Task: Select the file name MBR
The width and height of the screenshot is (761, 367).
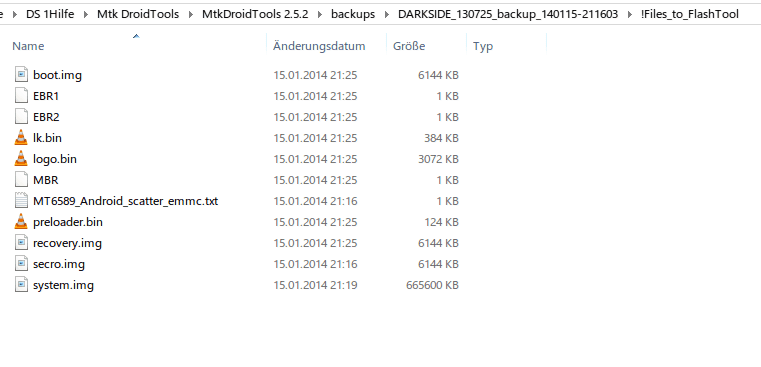Action: click(x=46, y=180)
